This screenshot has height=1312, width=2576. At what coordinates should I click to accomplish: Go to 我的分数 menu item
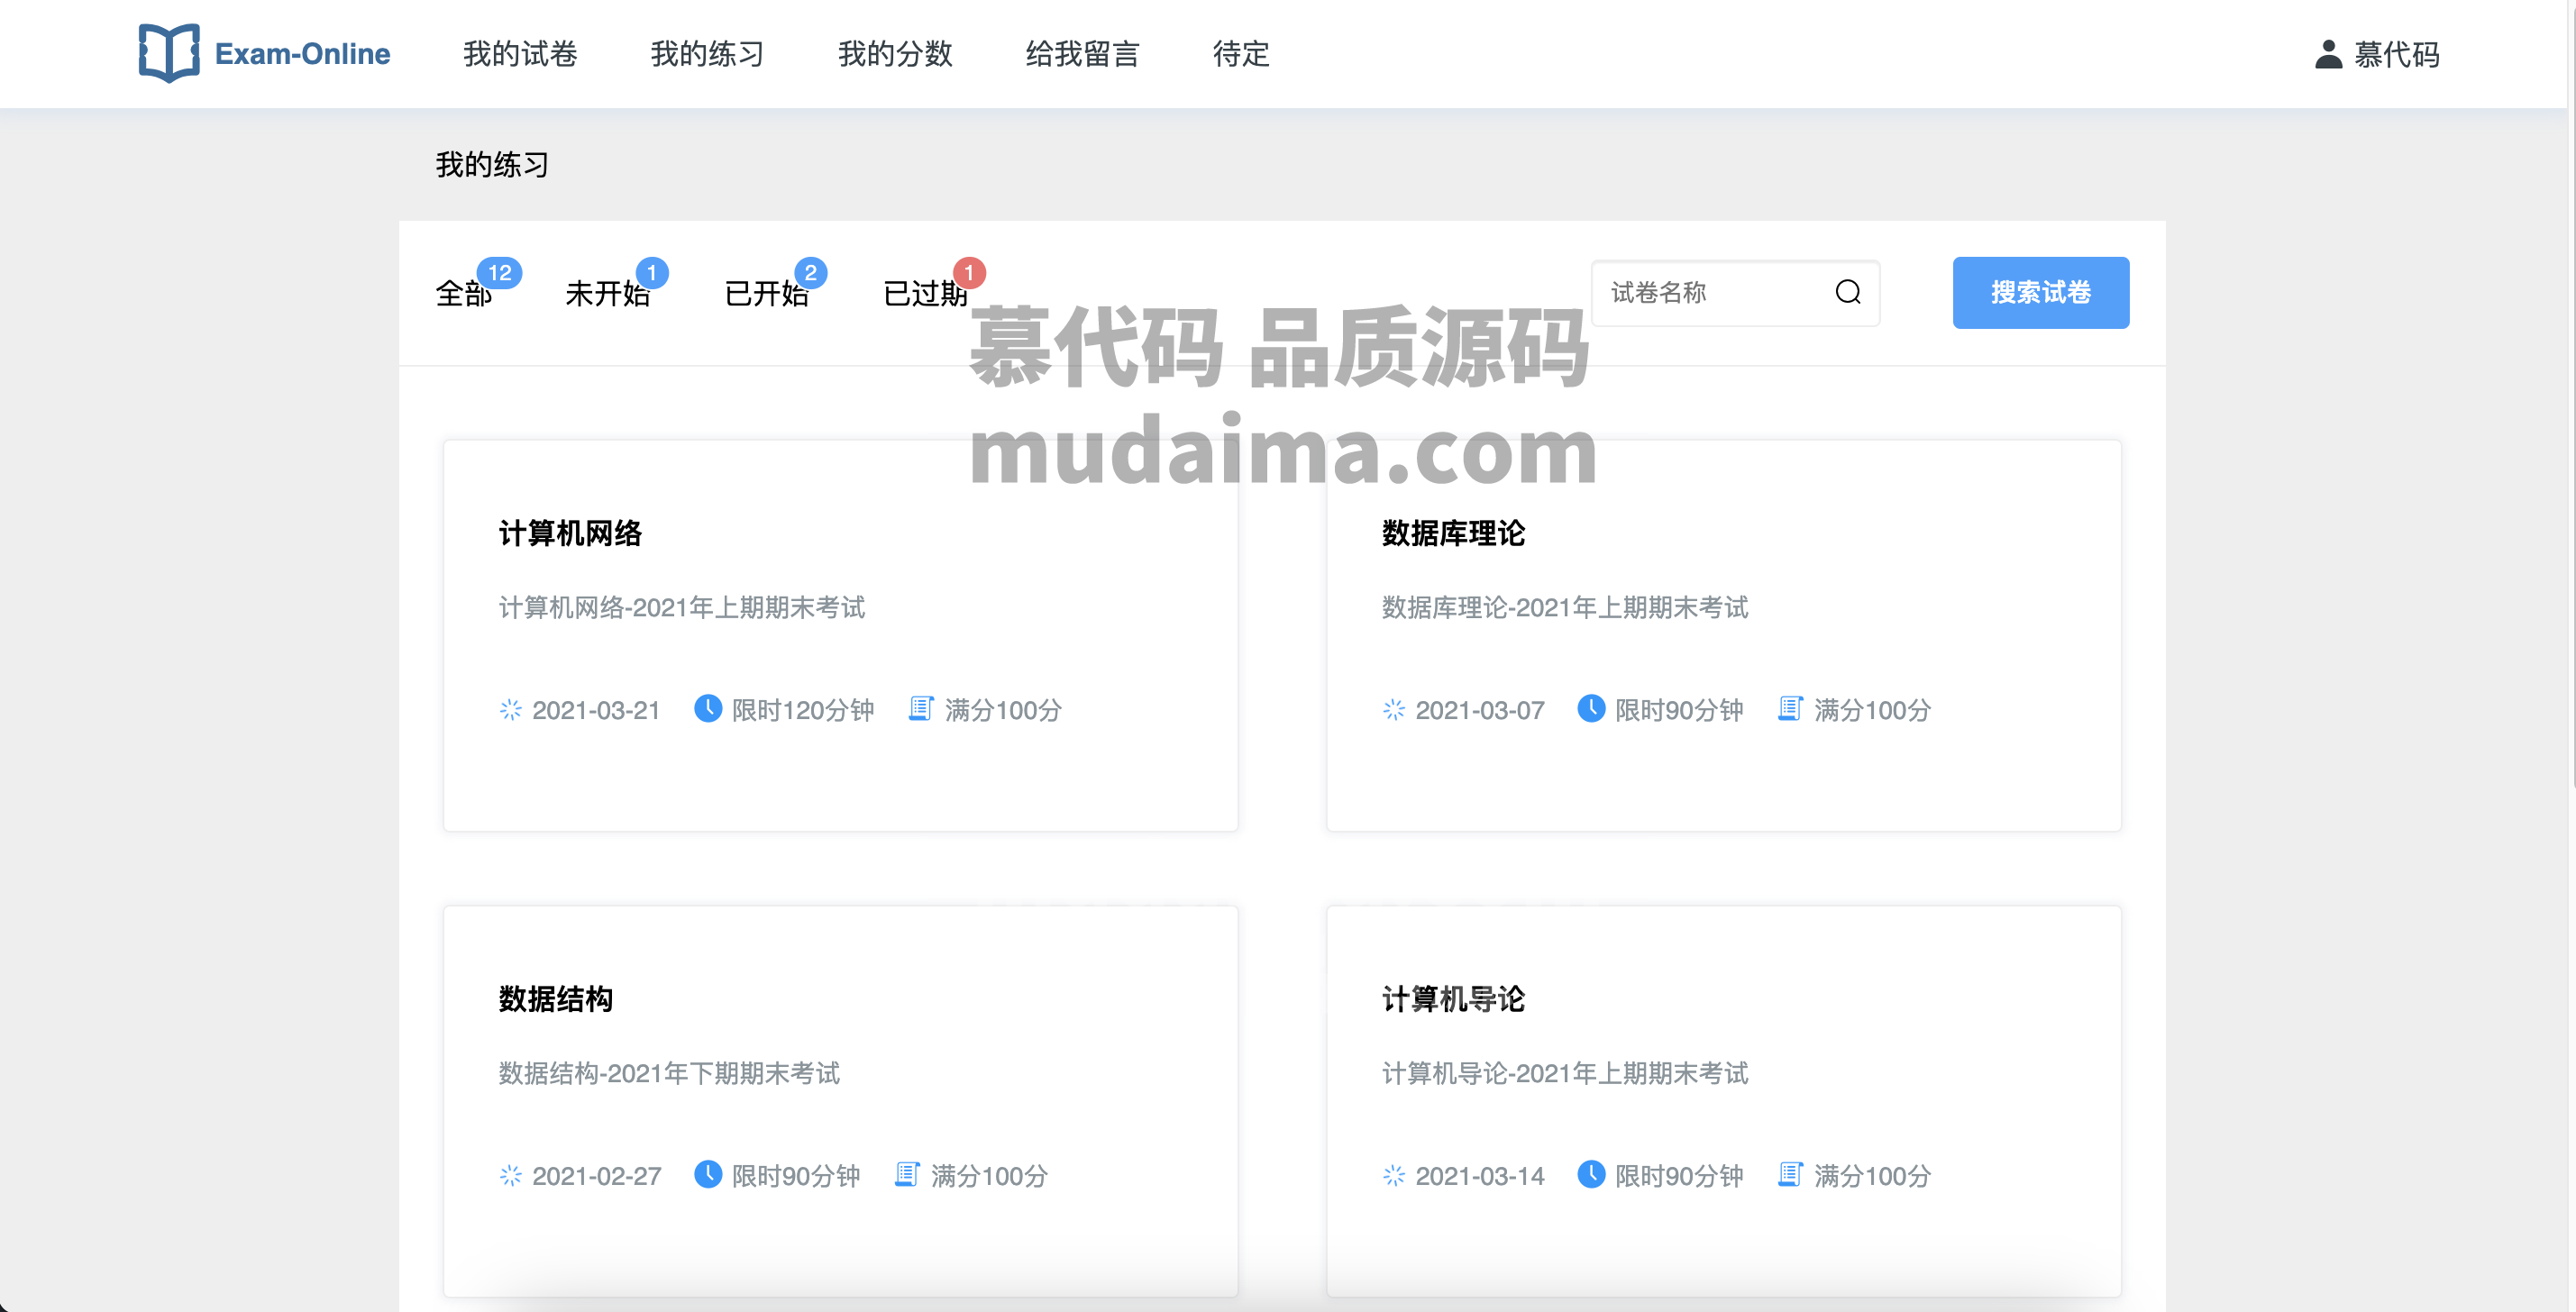pyautogui.click(x=895, y=54)
